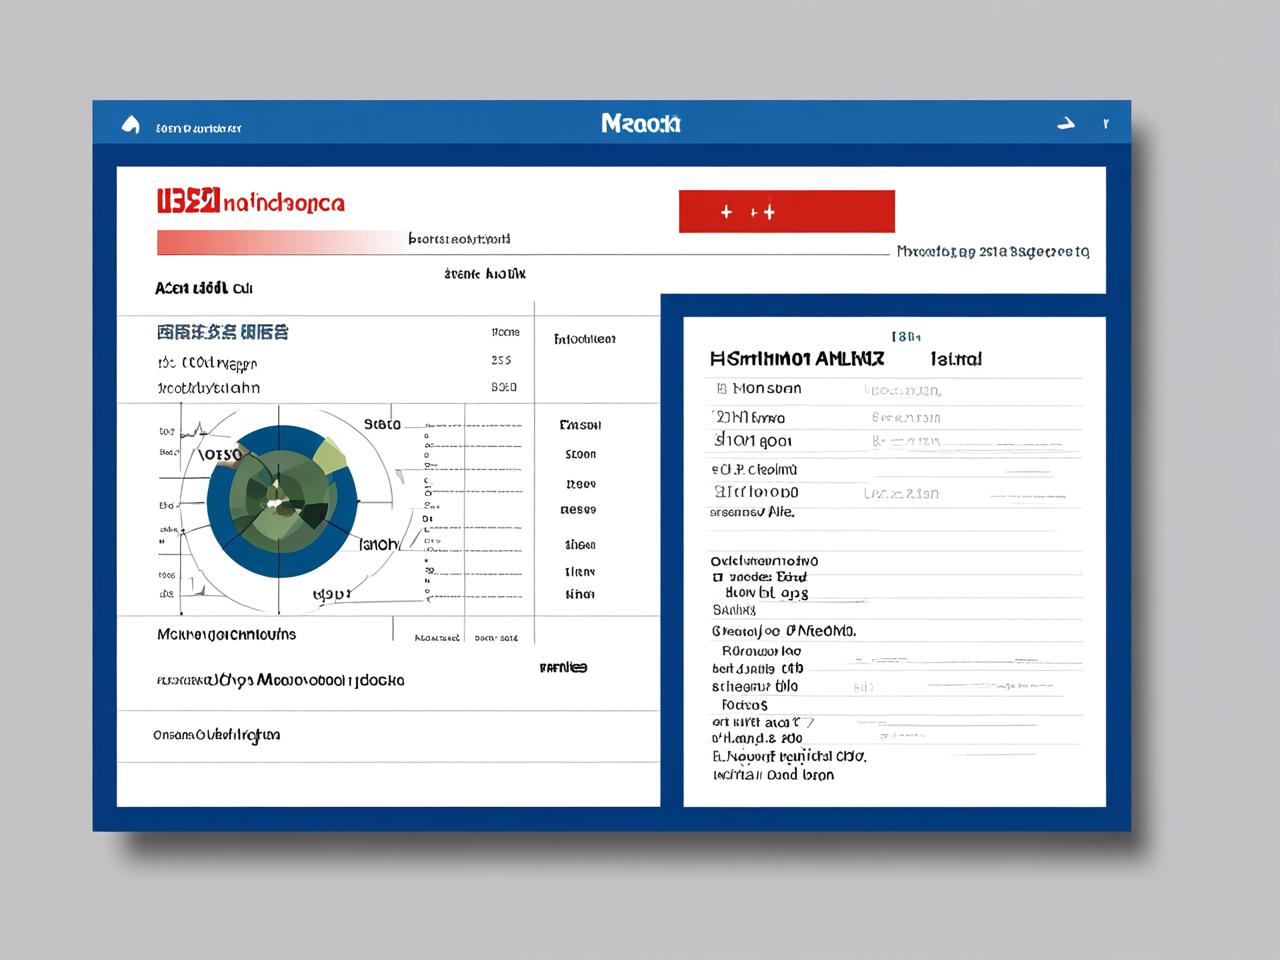This screenshot has height=960, width=1280.
Task: Toggle the small box before 'O.P. Cleoimú' row
Action: pyautogui.click(x=716, y=469)
